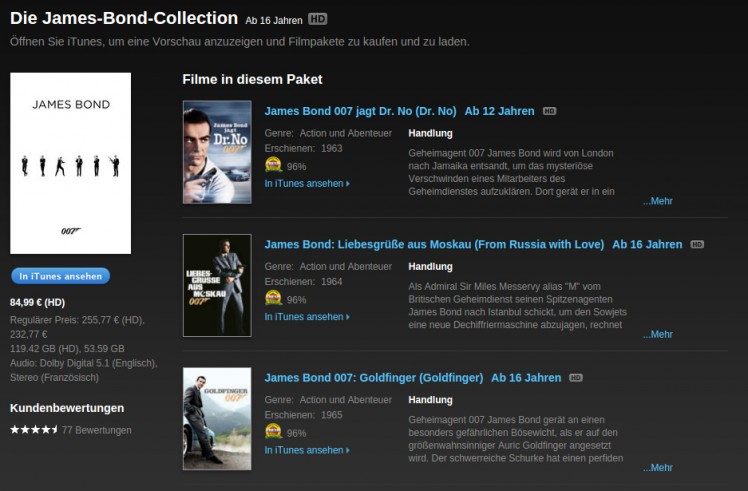The image size is (748, 491).
Task: Open the James Bond 007 jagt Dr. No title
Action: 360,111
